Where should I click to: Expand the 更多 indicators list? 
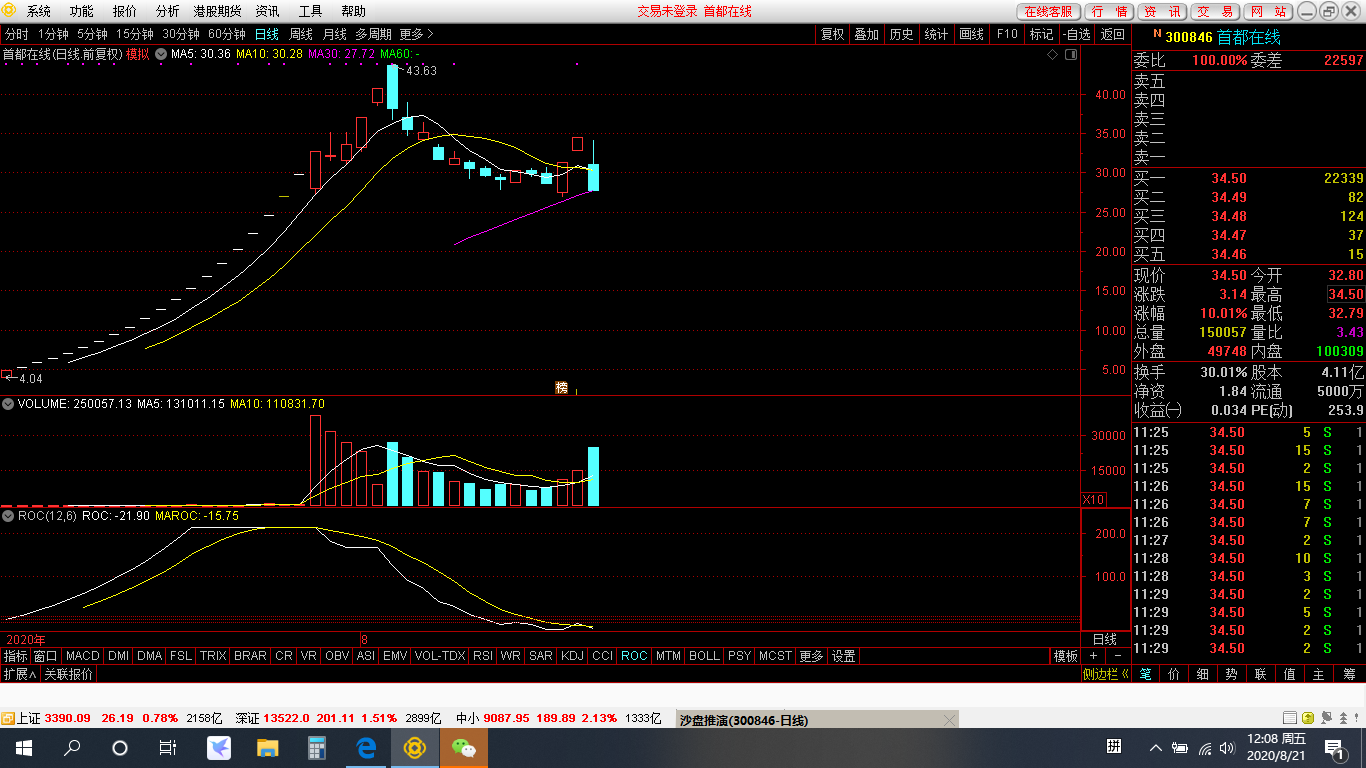click(811, 656)
